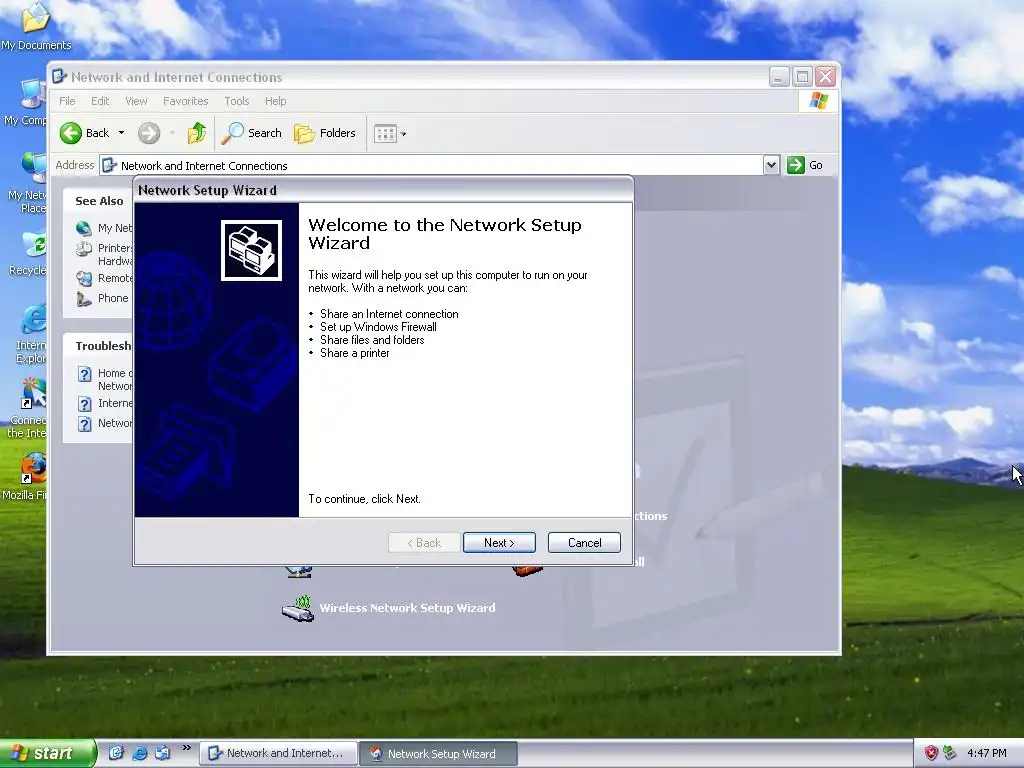Launch Outlook Express quick launch icon
This screenshot has width=1024, height=768.
tap(162, 753)
